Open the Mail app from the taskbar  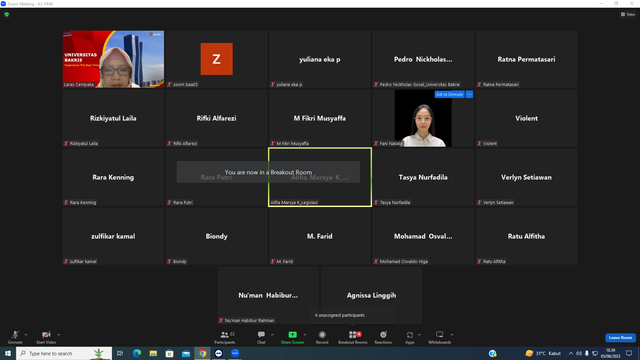186,353
